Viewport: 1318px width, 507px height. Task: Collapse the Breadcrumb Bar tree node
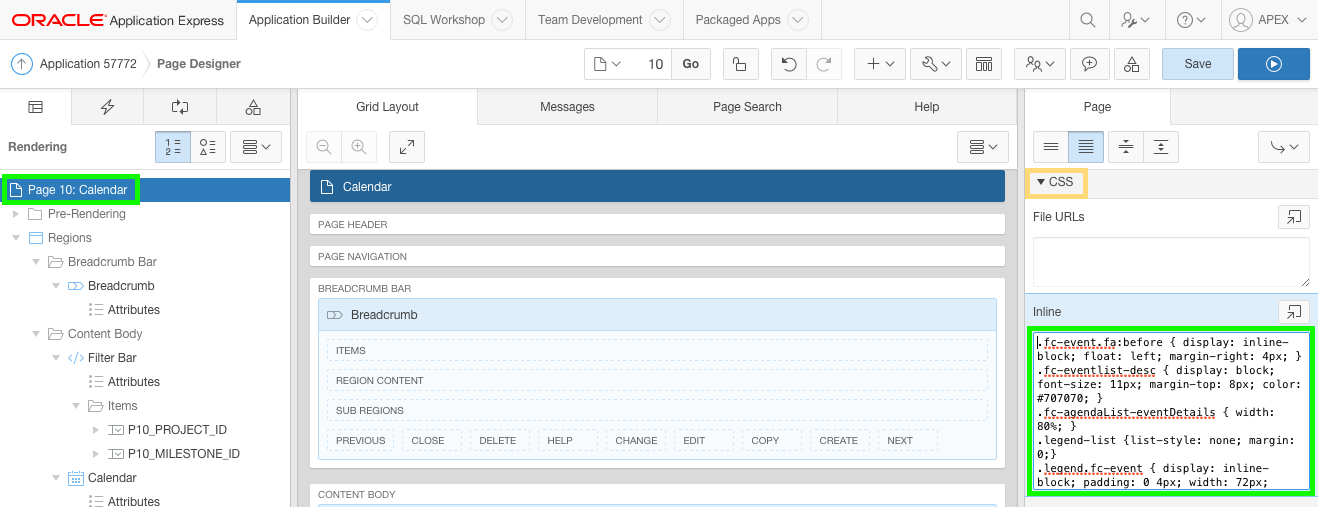[35, 262]
